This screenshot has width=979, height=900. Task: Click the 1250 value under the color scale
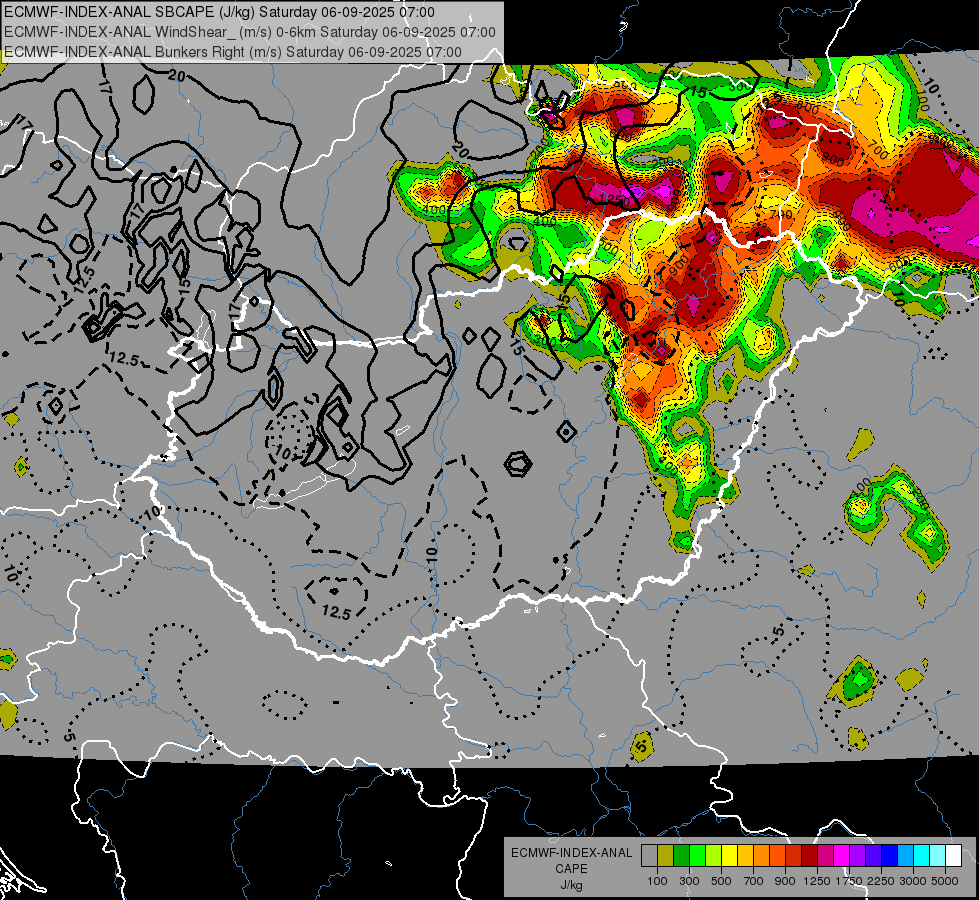pyautogui.click(x=817, y=881)
